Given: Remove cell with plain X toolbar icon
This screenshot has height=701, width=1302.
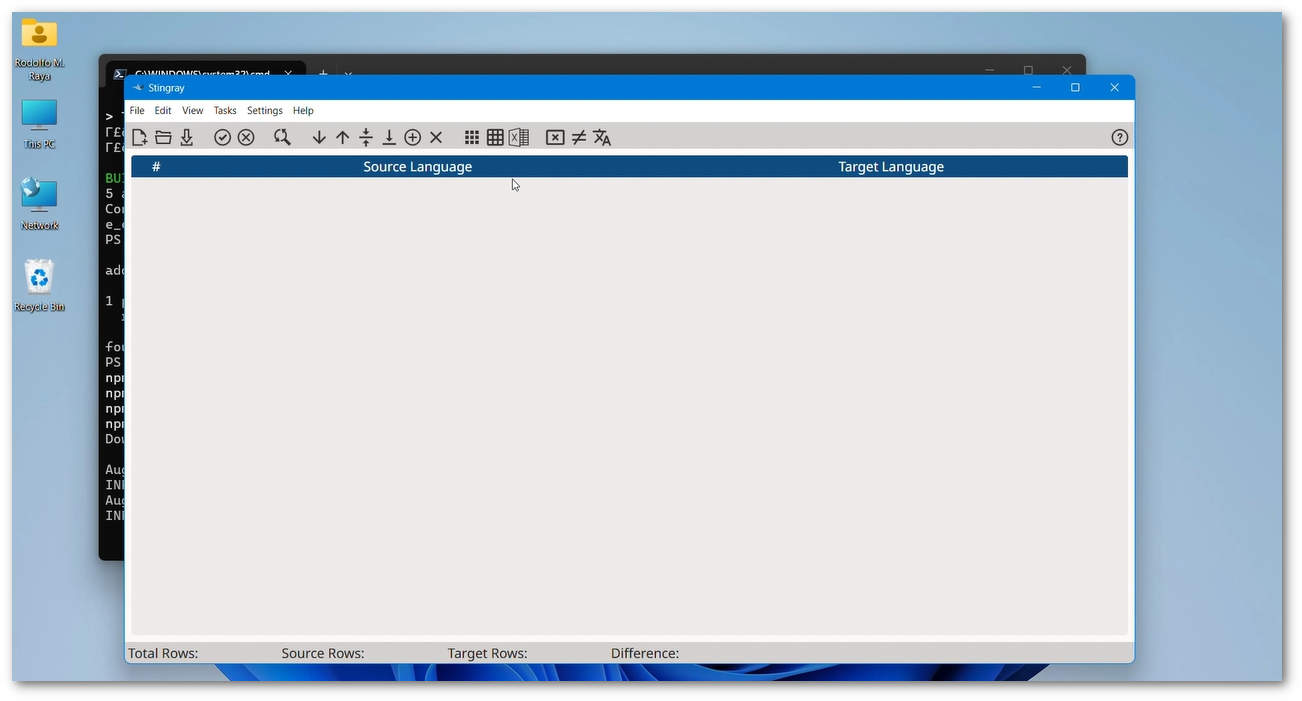Looking at the screenshot, I should (436, 138).
